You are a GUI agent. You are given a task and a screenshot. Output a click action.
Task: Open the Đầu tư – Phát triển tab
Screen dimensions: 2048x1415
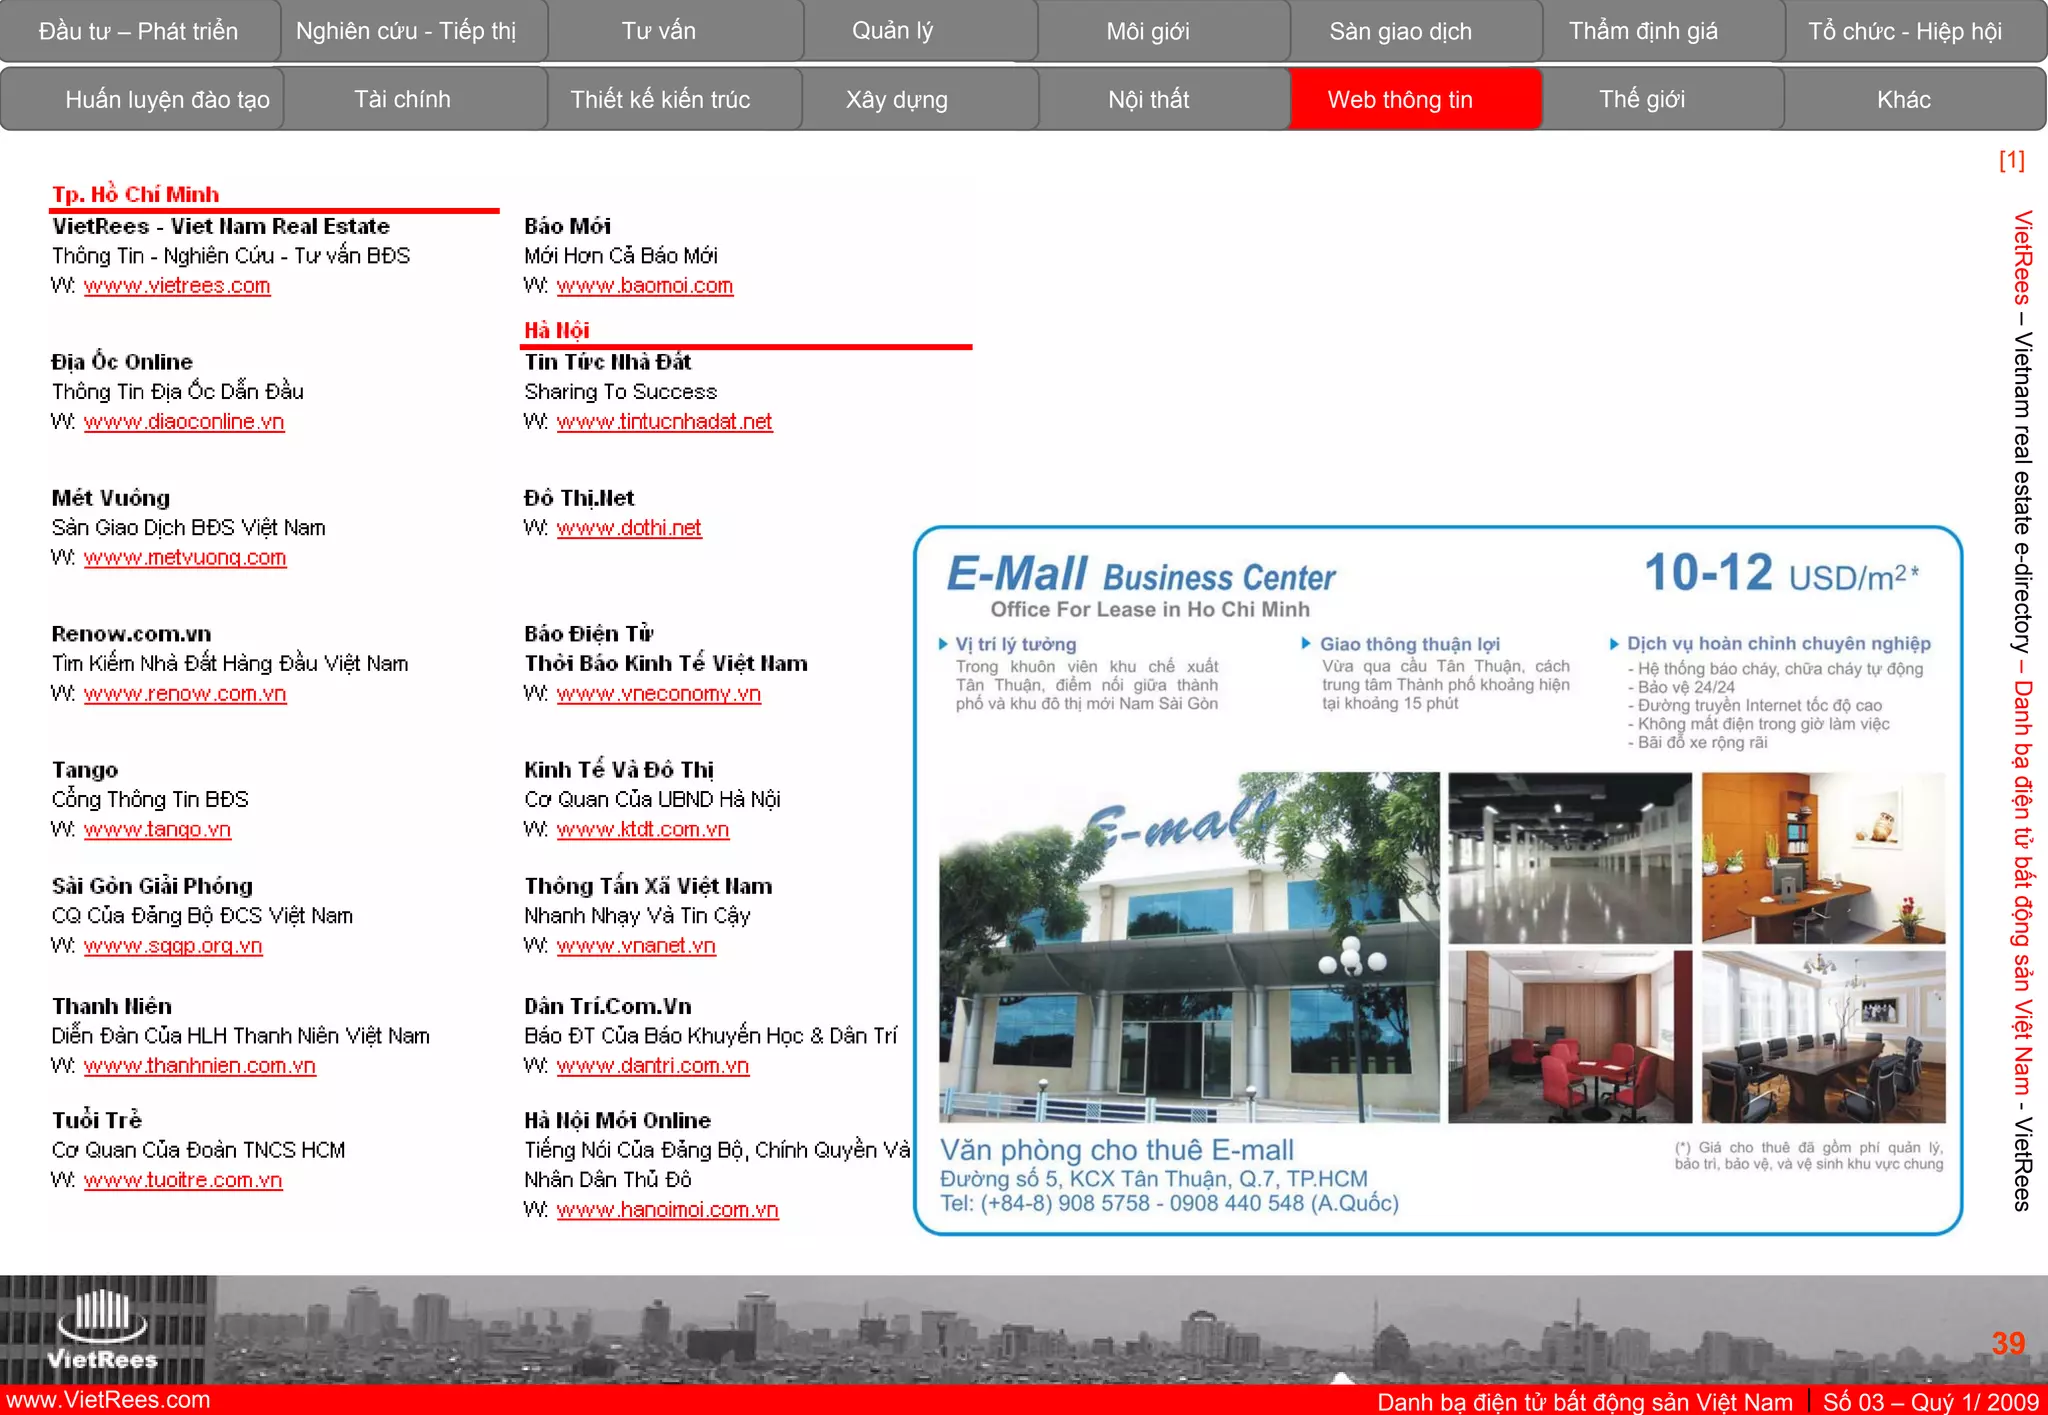click(139, 31)
